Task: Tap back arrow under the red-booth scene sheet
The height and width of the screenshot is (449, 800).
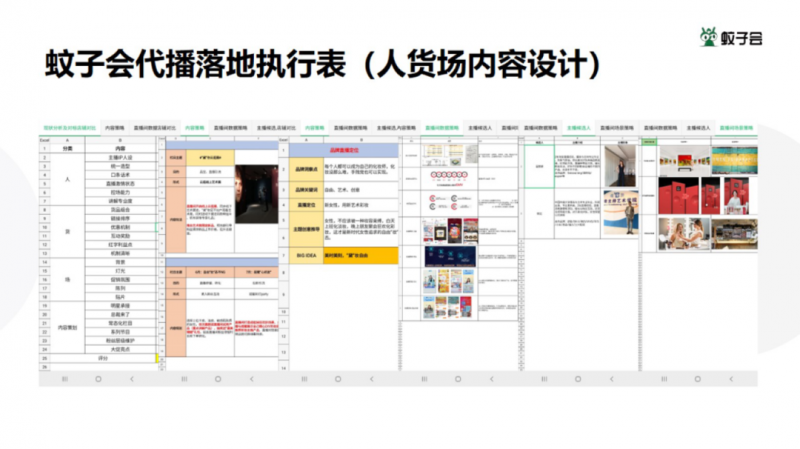Action: [731, 379]
